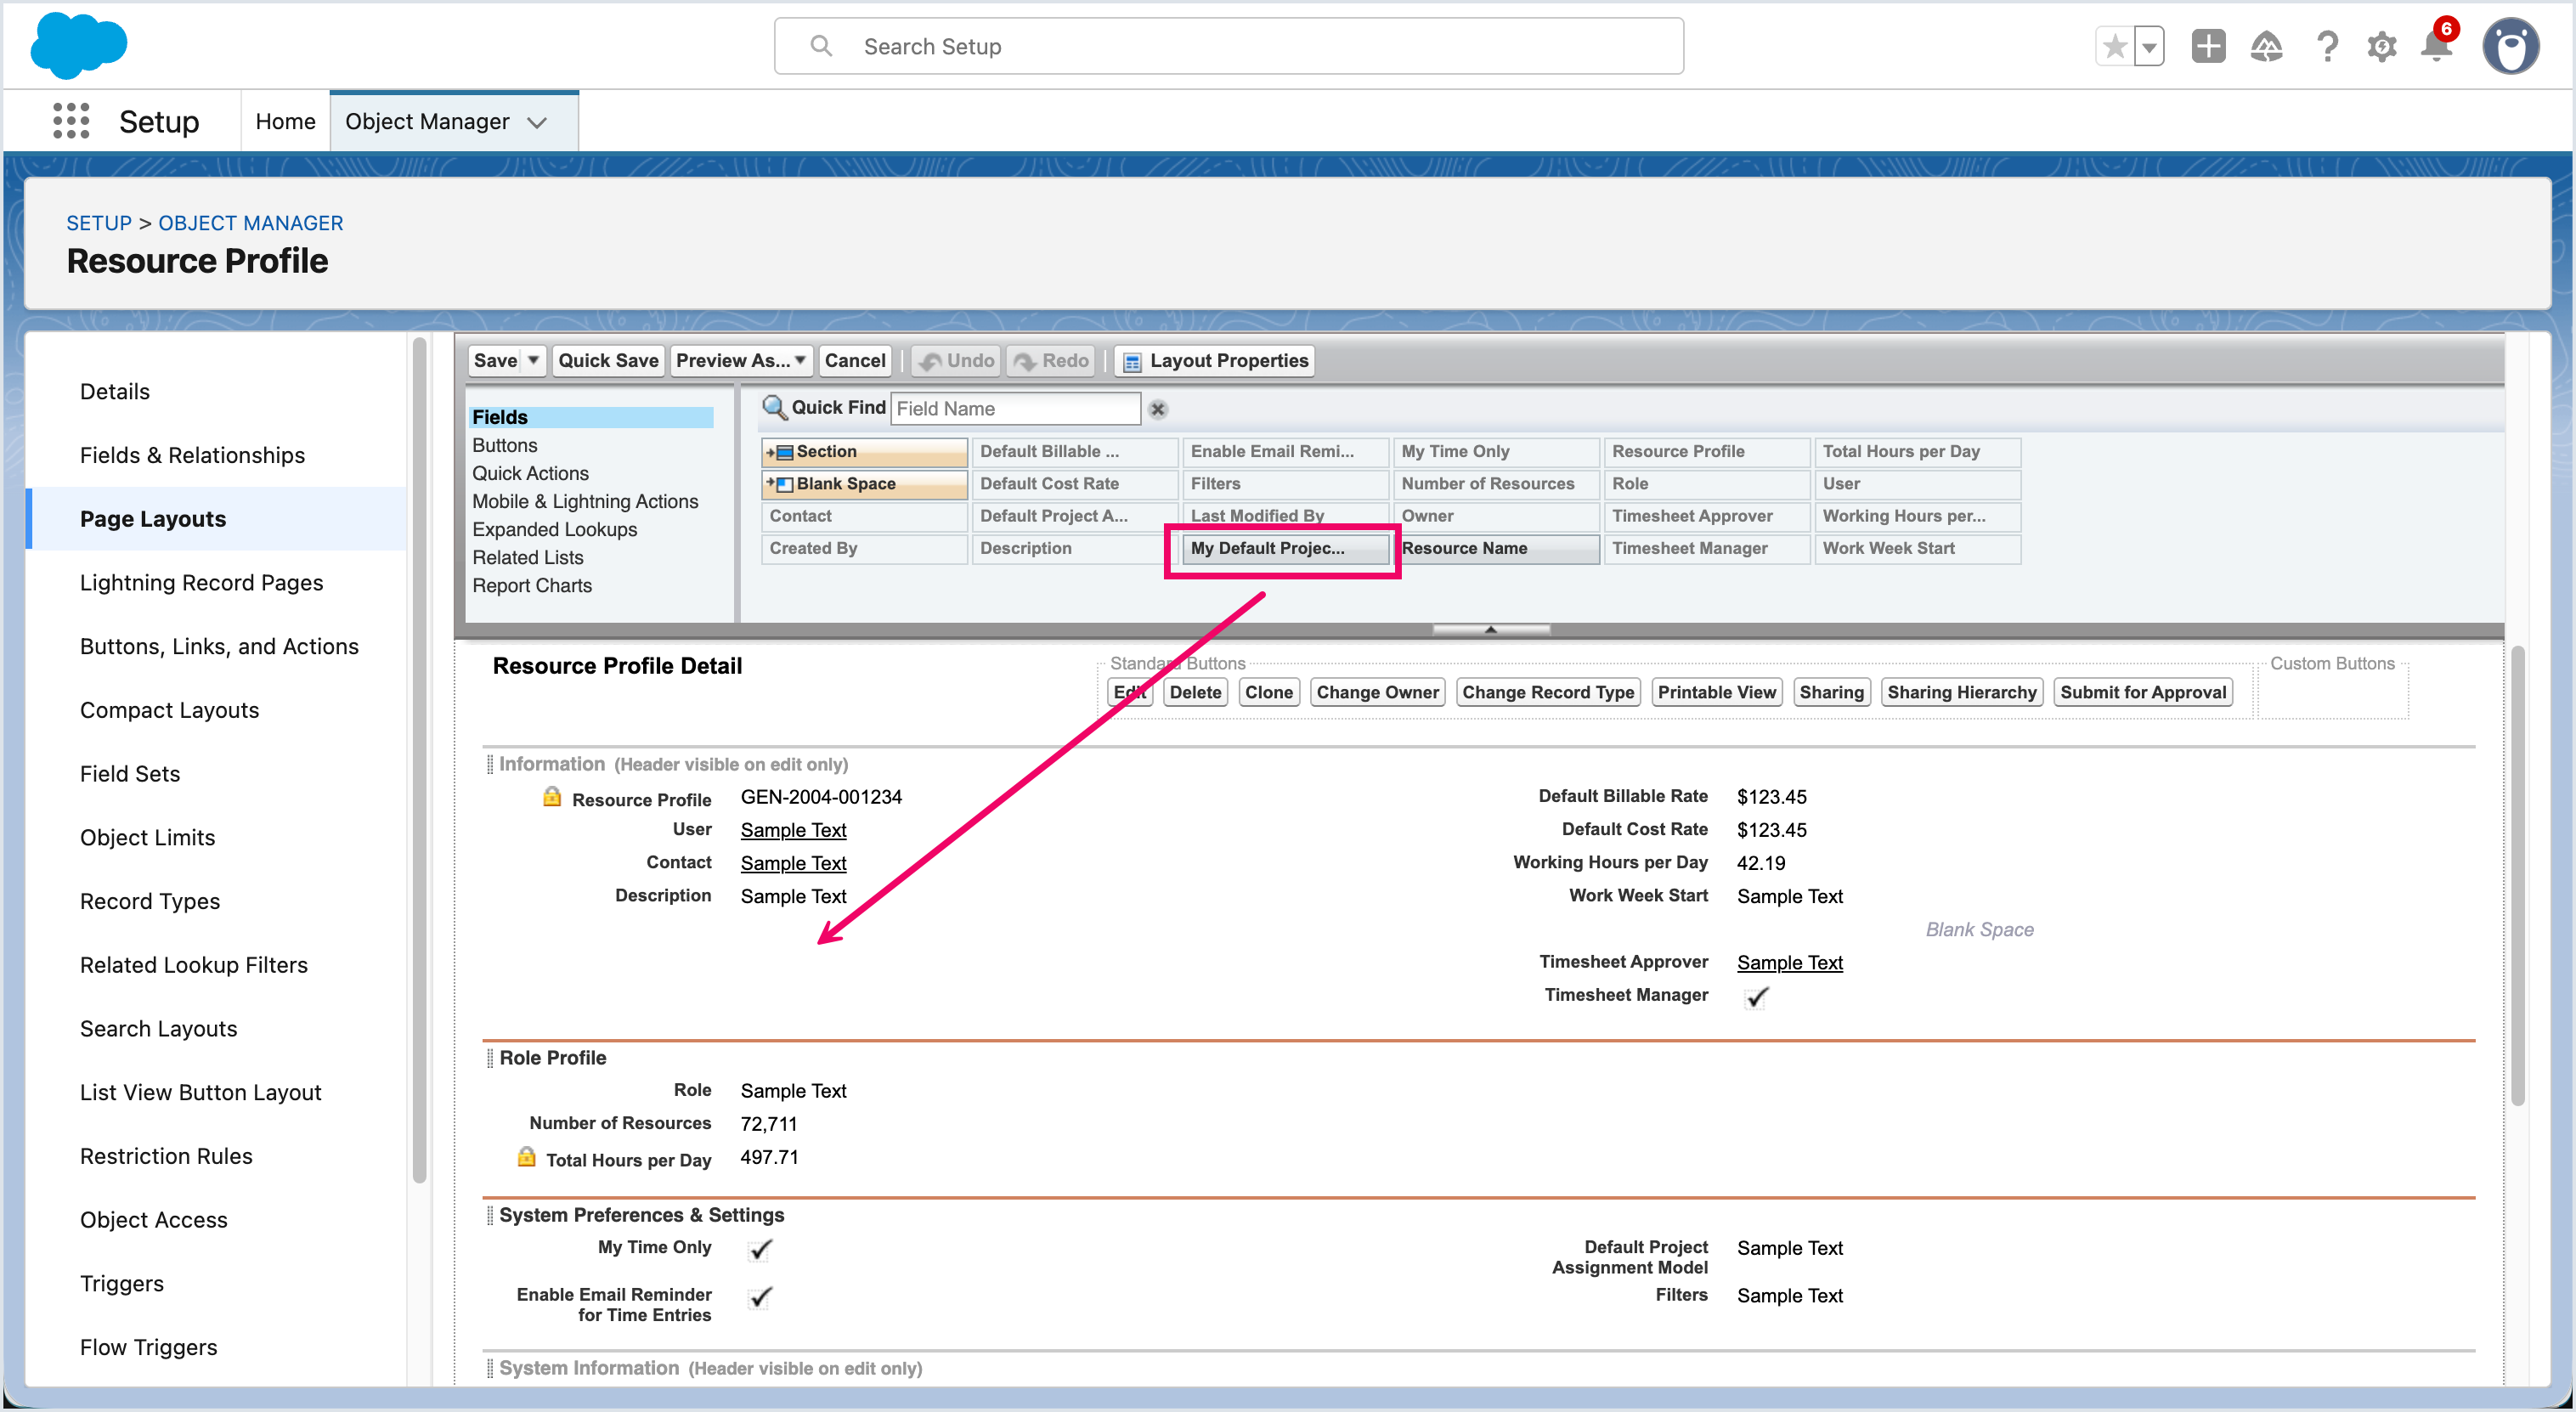Open the setup gear icon menu
Viewport: 2576px width, 1412px height.
tap(2382, 46)
